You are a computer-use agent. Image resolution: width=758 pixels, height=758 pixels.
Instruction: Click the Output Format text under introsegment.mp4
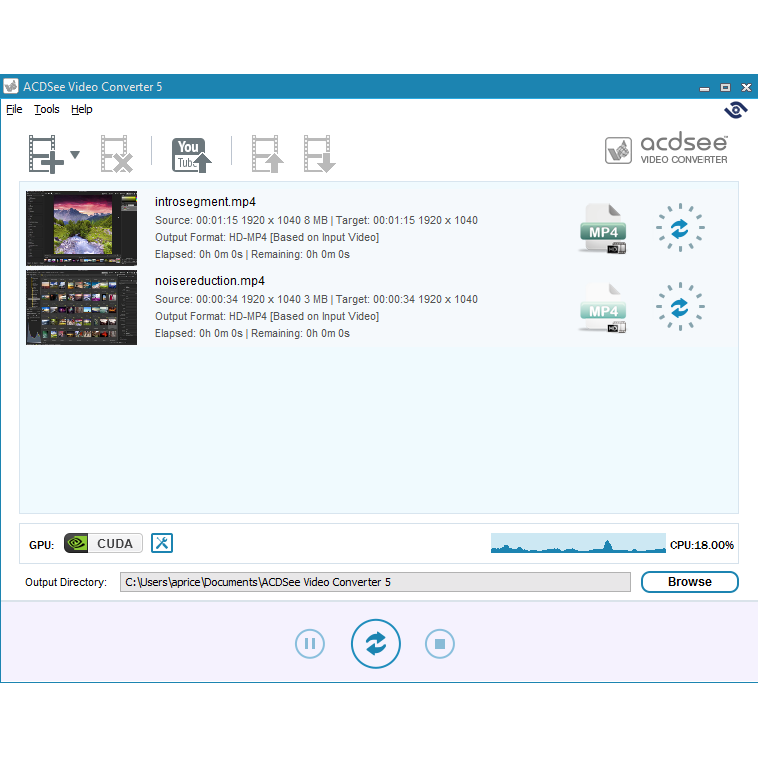(267, 237)
